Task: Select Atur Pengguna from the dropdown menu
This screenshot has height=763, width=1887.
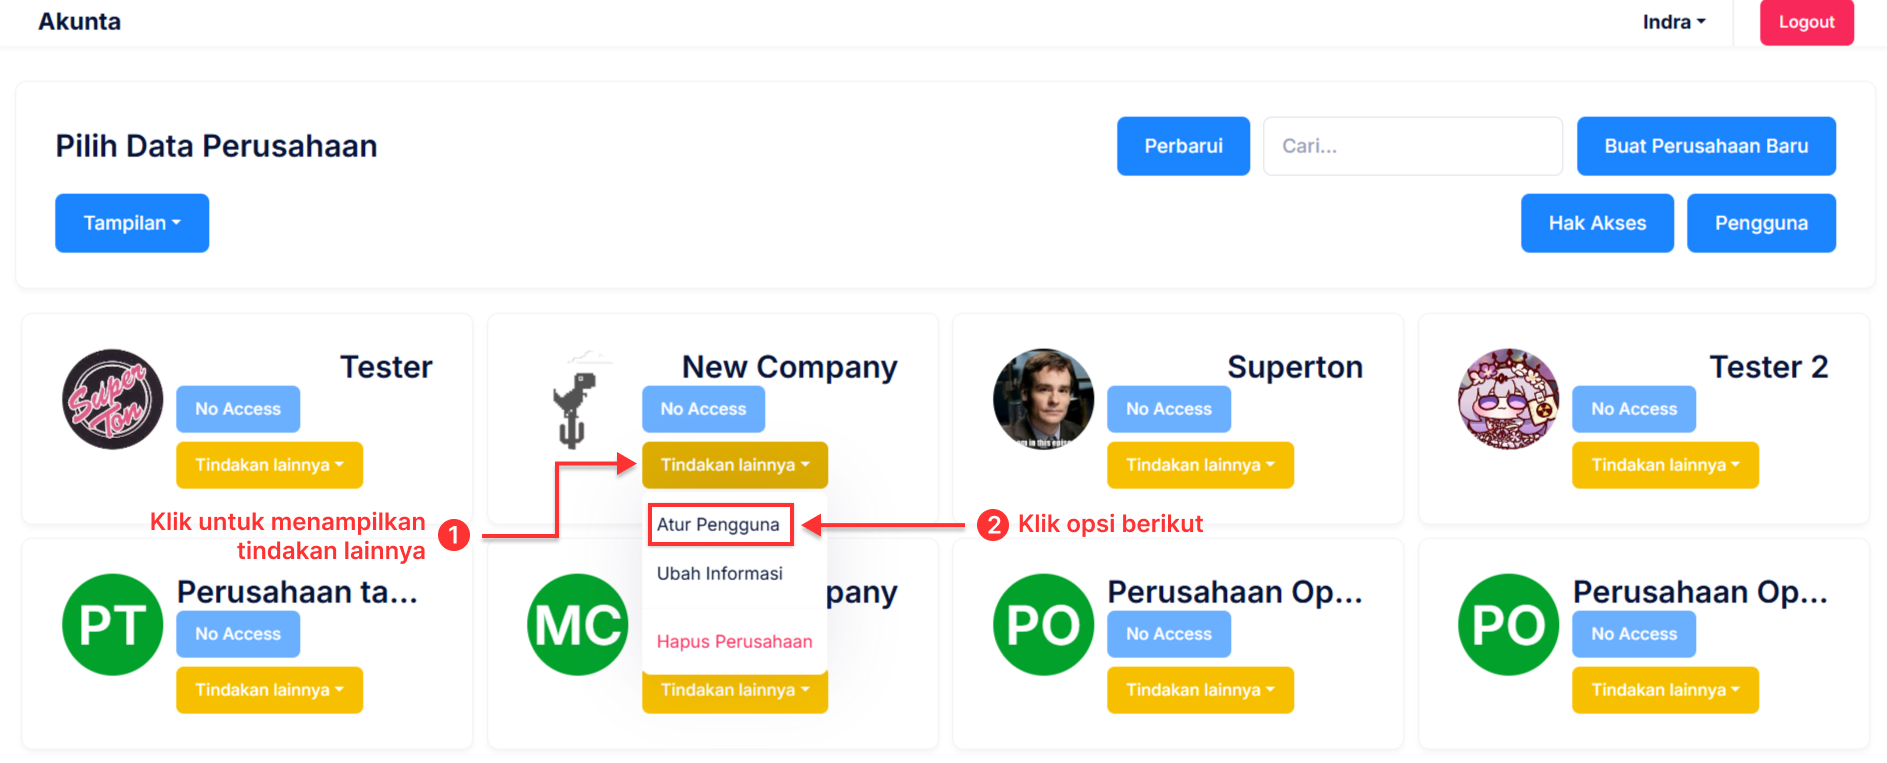Action: pyautogui.click(x=718, y=525)
